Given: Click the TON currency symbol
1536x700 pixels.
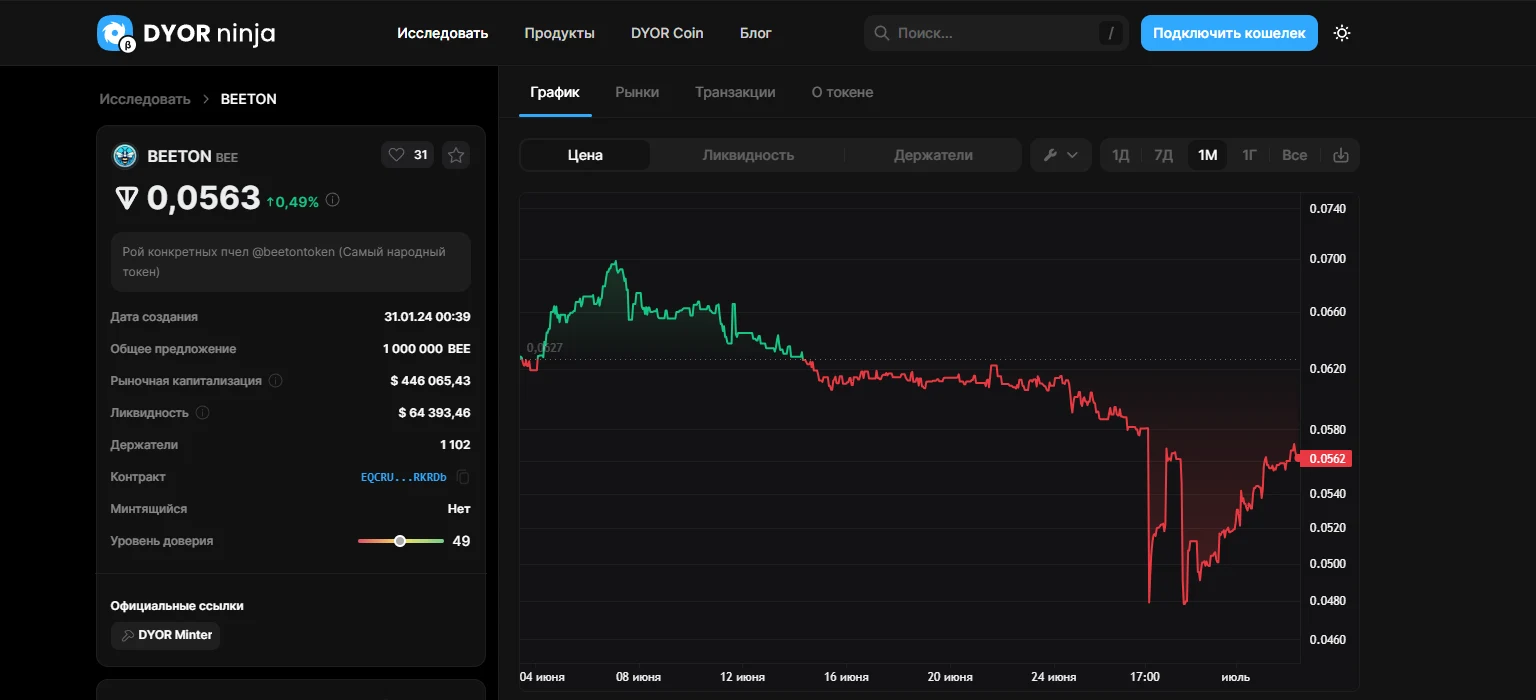Looking at the screenshot, I should pyautogui.click(x=126, y=199).
